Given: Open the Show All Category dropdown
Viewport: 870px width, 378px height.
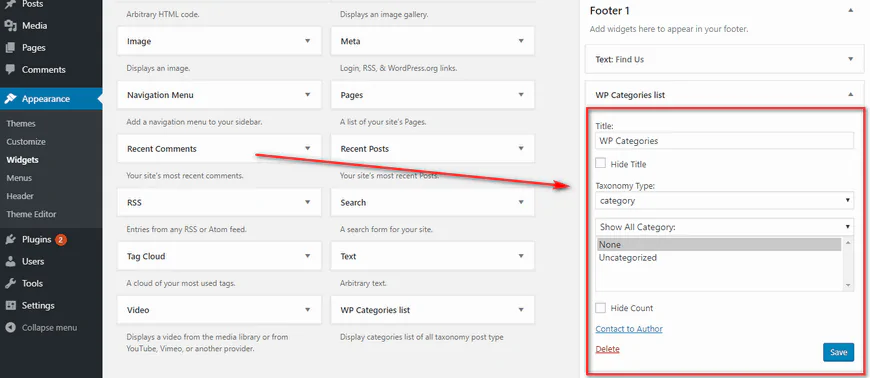Looking at the screenshot, I should 725,226.
